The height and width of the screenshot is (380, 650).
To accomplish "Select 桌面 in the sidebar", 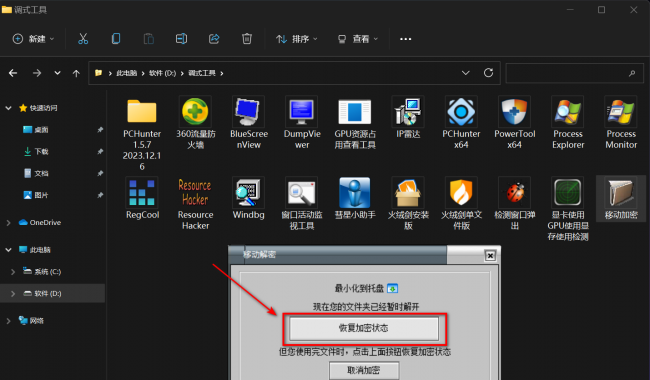I will (41, 130).
